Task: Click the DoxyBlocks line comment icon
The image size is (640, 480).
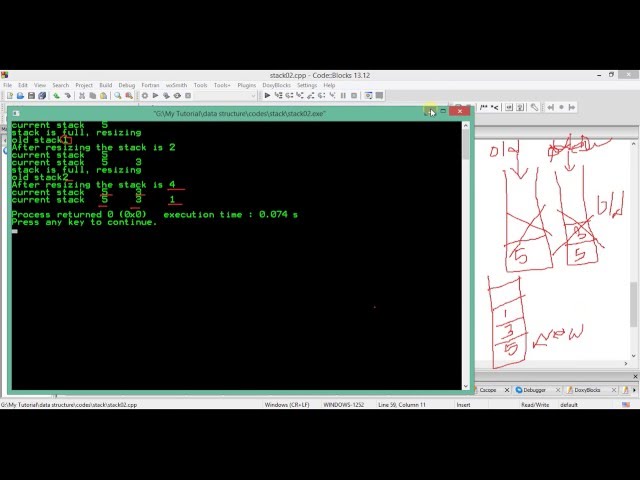Action: click(x=495, y=107)
